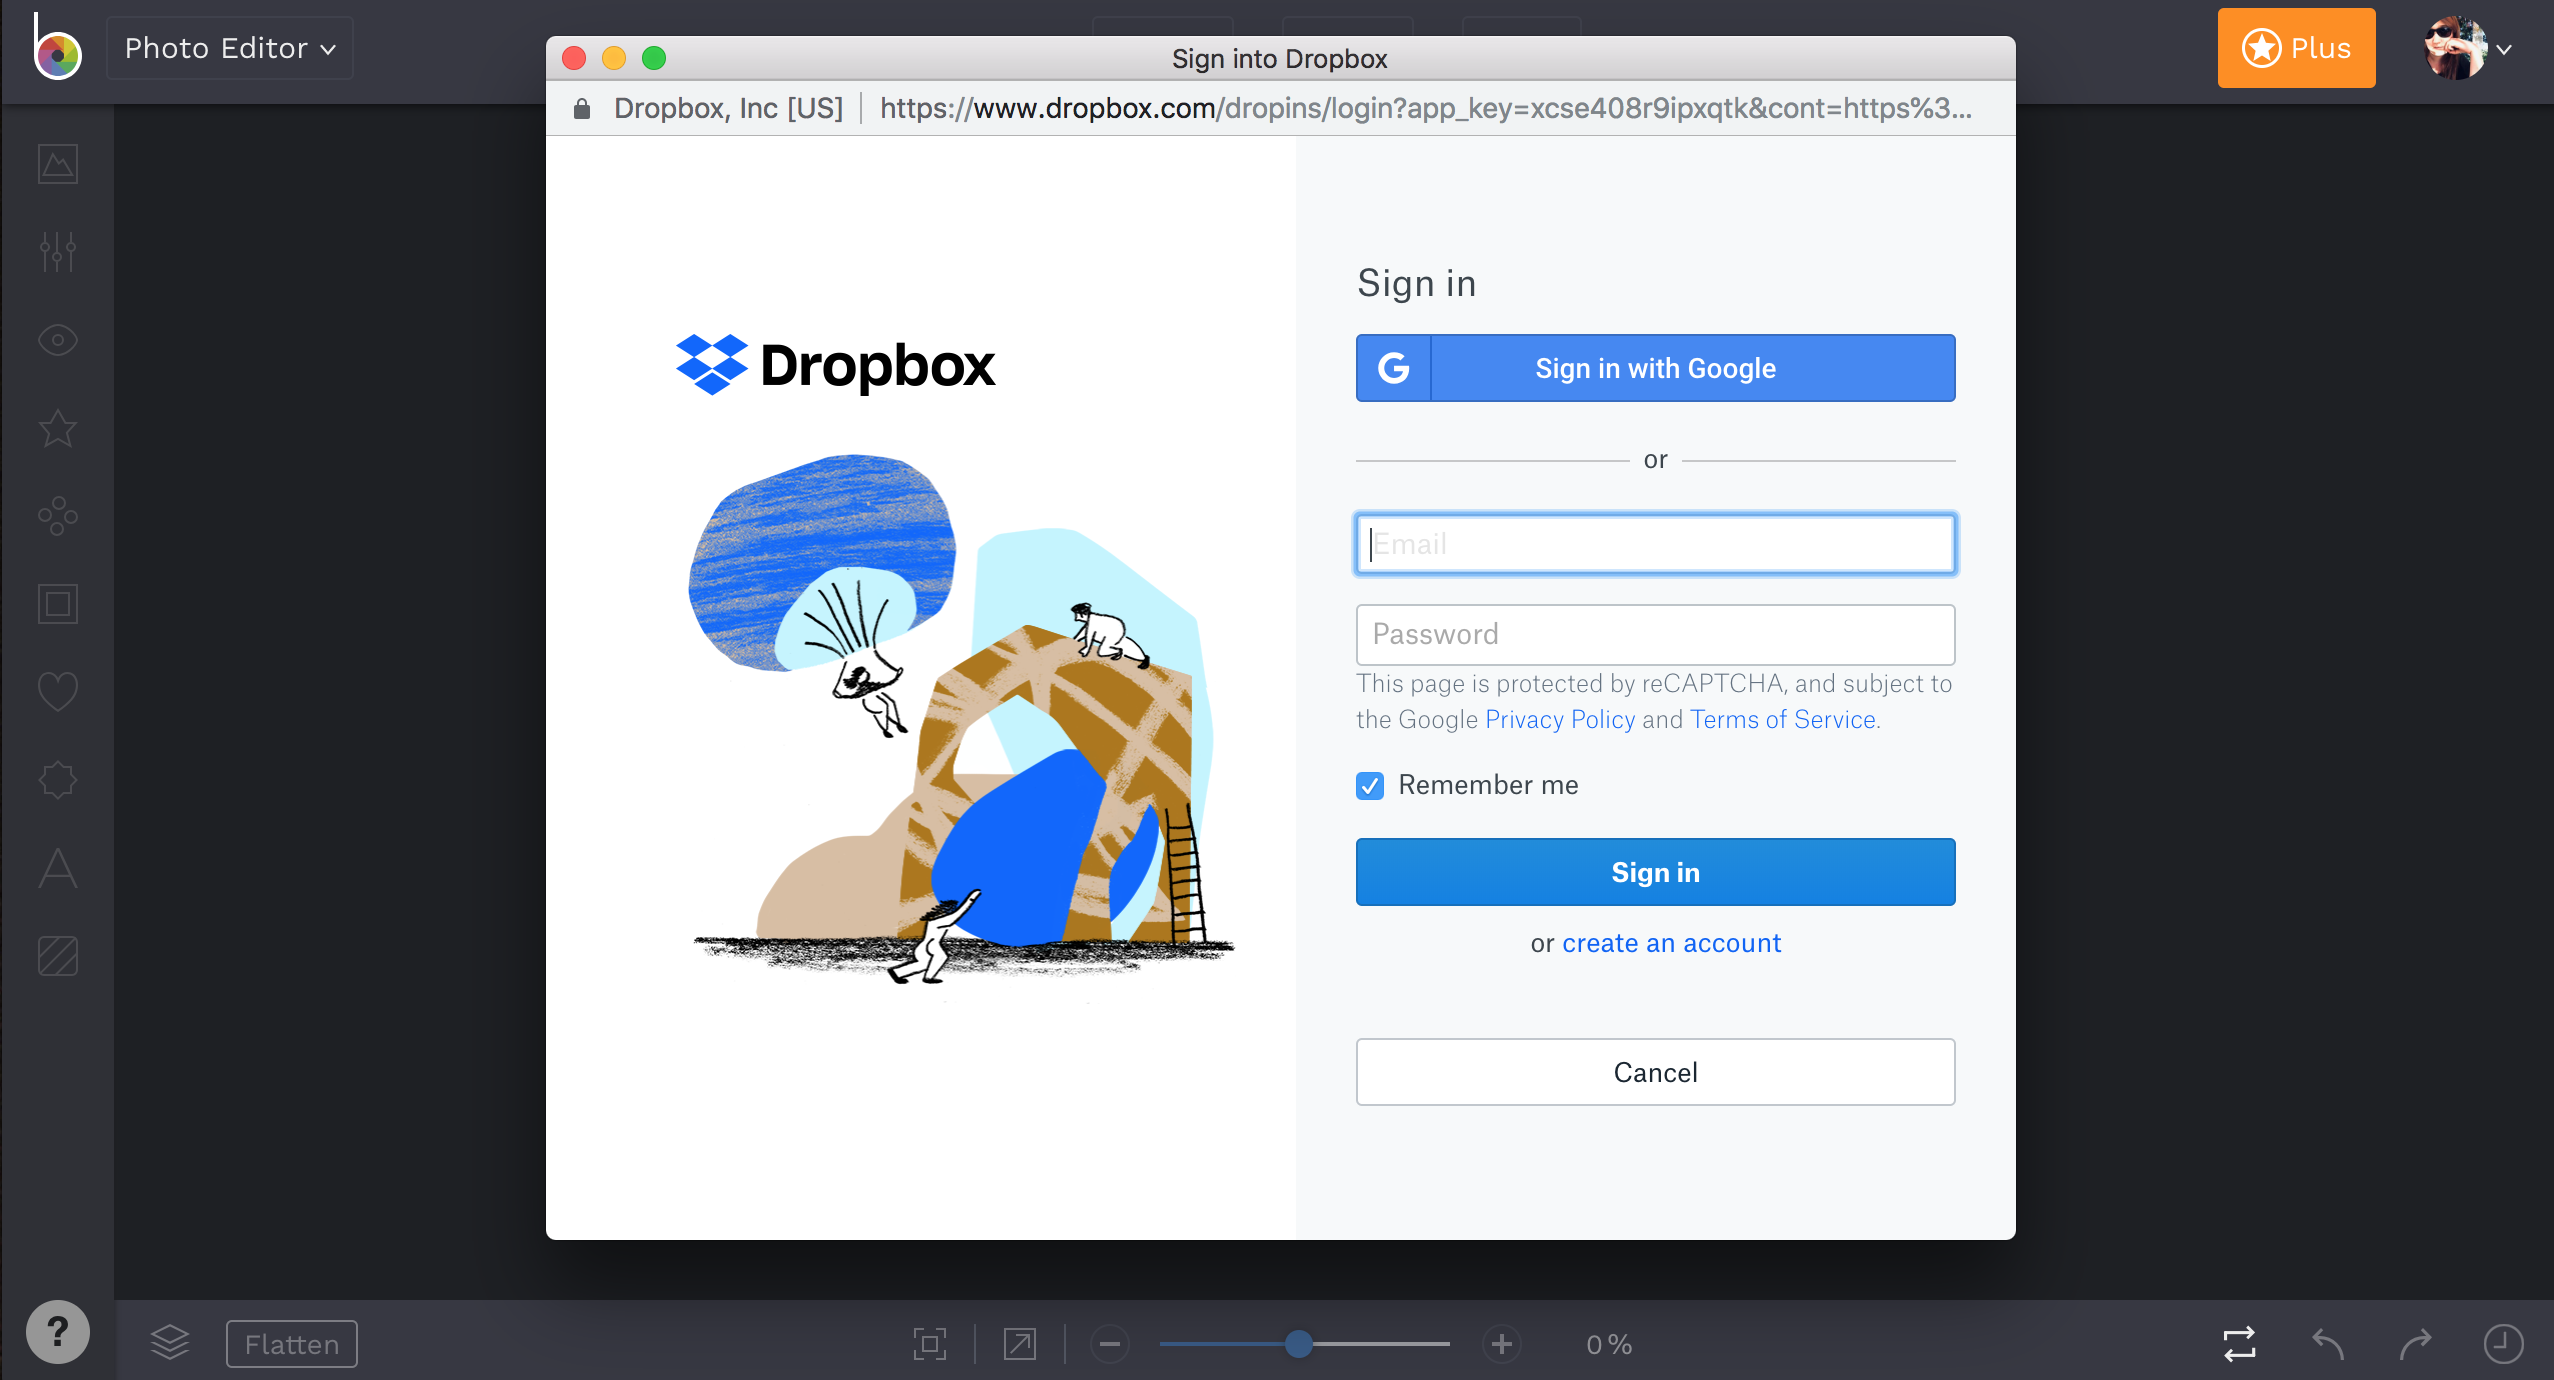The width and height of the screenshot is (2554, 1380).
Task: Uncheck the Remember me checkbox
Action: point(1370,786)
